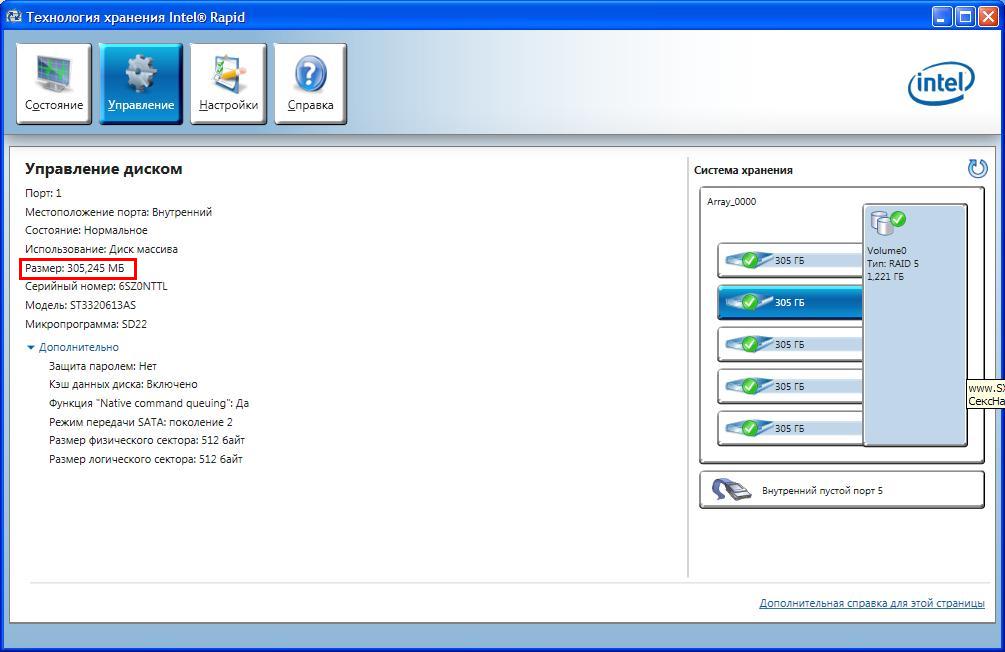
Task: Click Состояние: Нормальное line
Action: point(86,230)
